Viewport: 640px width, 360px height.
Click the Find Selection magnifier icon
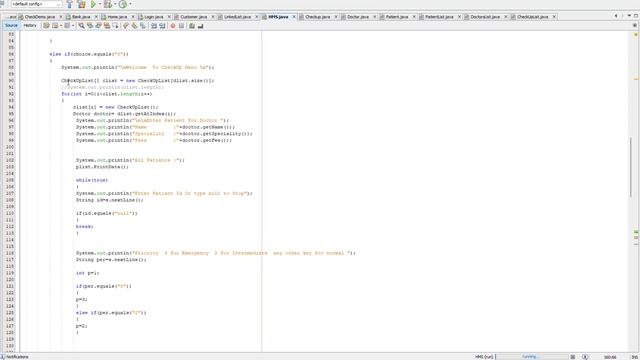(82, 26)
